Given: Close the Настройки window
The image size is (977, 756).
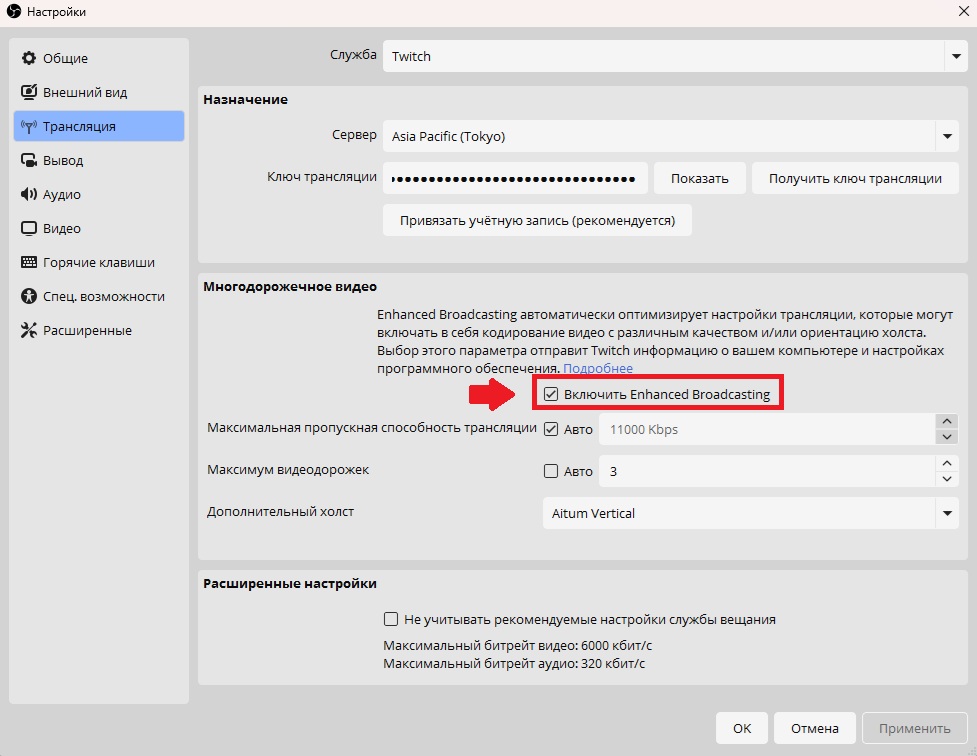Looking at the screenshot, I should [x=963, y=11].
